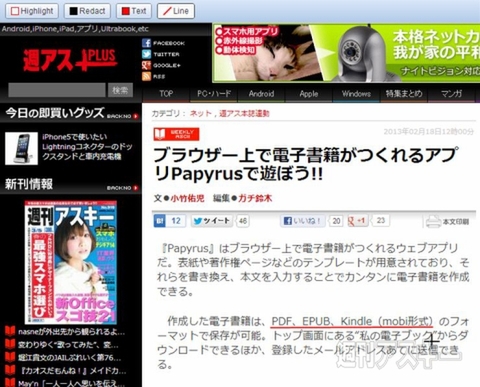This screenshot has width=480, height=387.
Task: Click the 週刊アスキー magazine cover image
Action: 71,262
